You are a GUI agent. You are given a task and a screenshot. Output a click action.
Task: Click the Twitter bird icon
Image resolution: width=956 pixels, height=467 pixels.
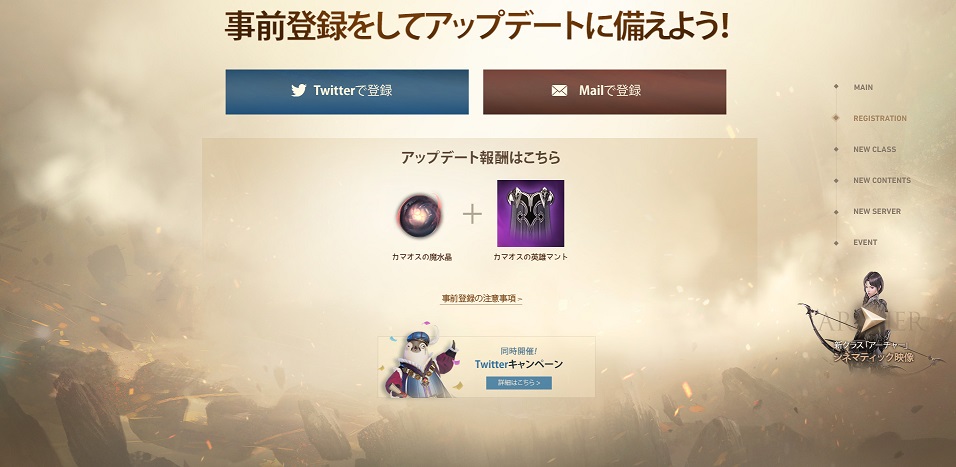click(x=298, y=91)
